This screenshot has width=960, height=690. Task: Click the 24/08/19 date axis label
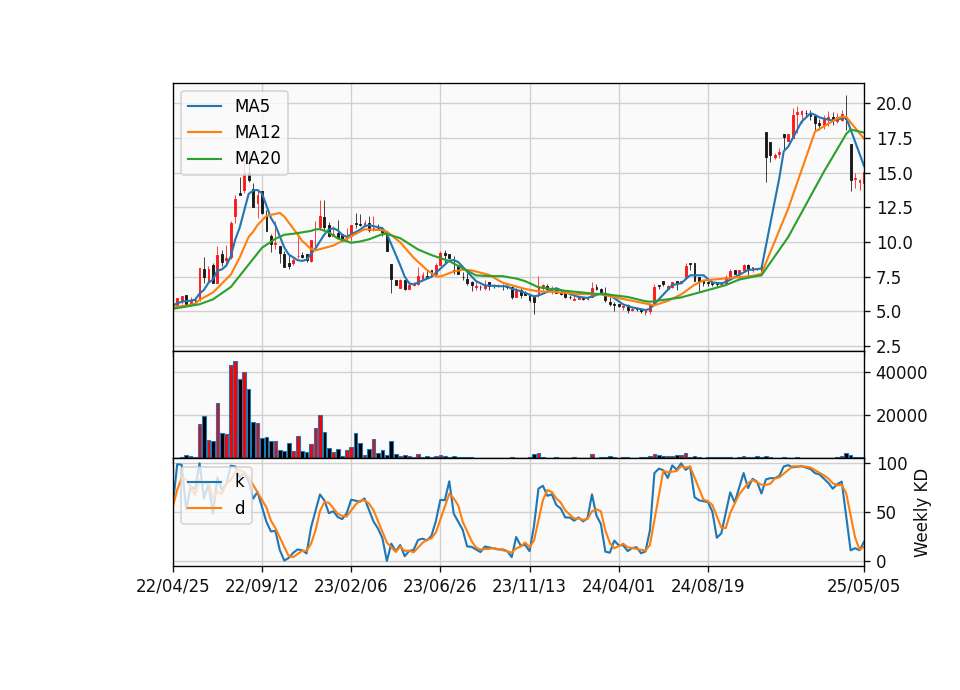click(708, 586)
